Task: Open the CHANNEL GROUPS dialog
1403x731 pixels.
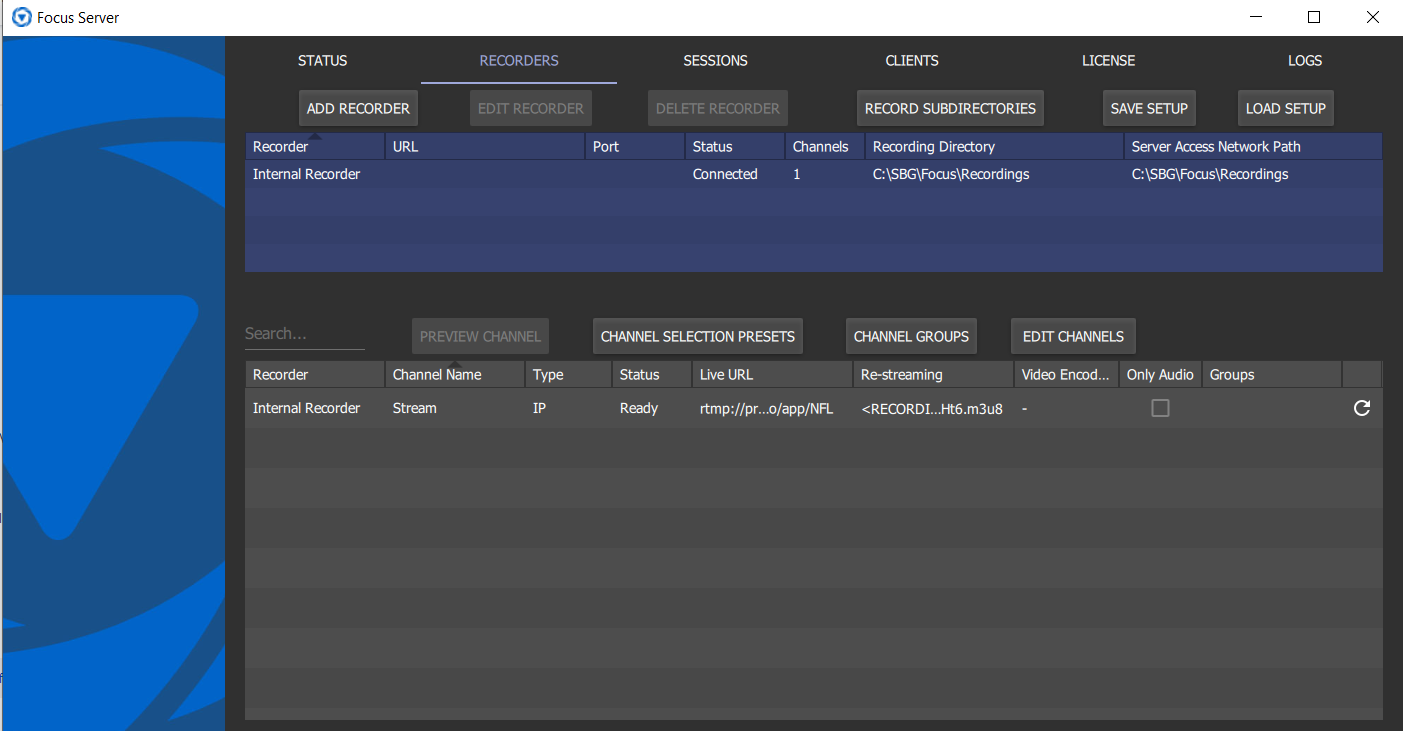Action: (x=911, y=336)
